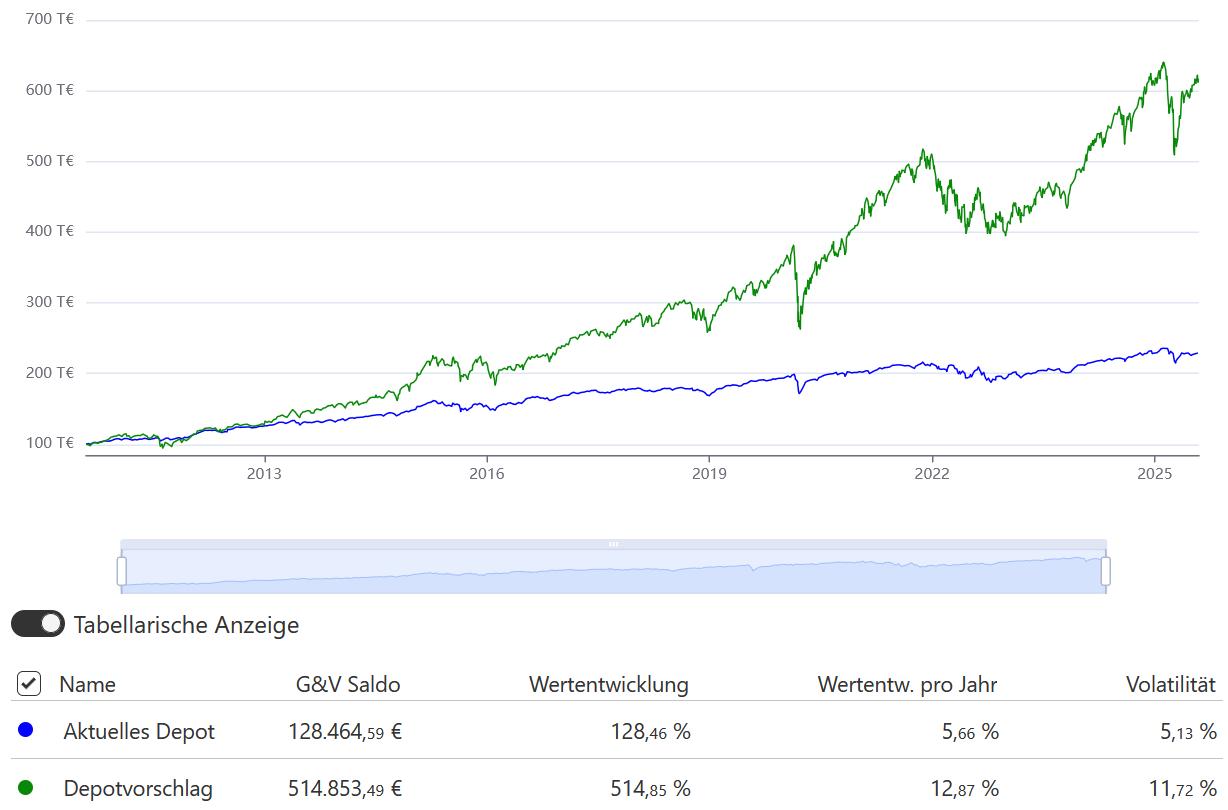Click the green dot for Depotvorschlag

26,788
